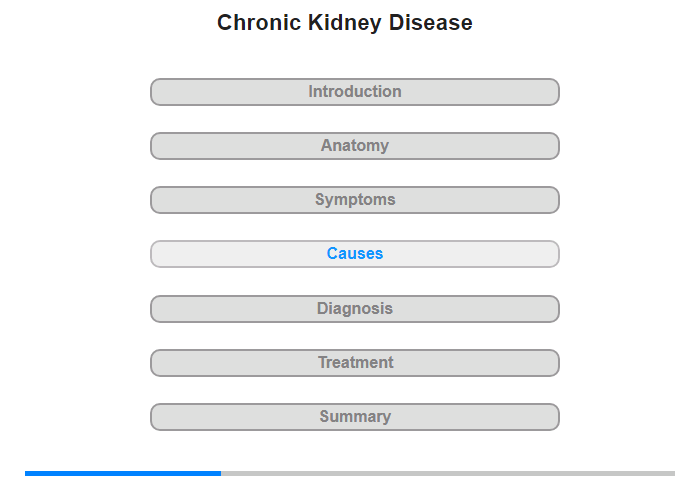Jump to the Treatment section
The height and width of the screenshot is (480, 700).
click(x=354, y=363)
